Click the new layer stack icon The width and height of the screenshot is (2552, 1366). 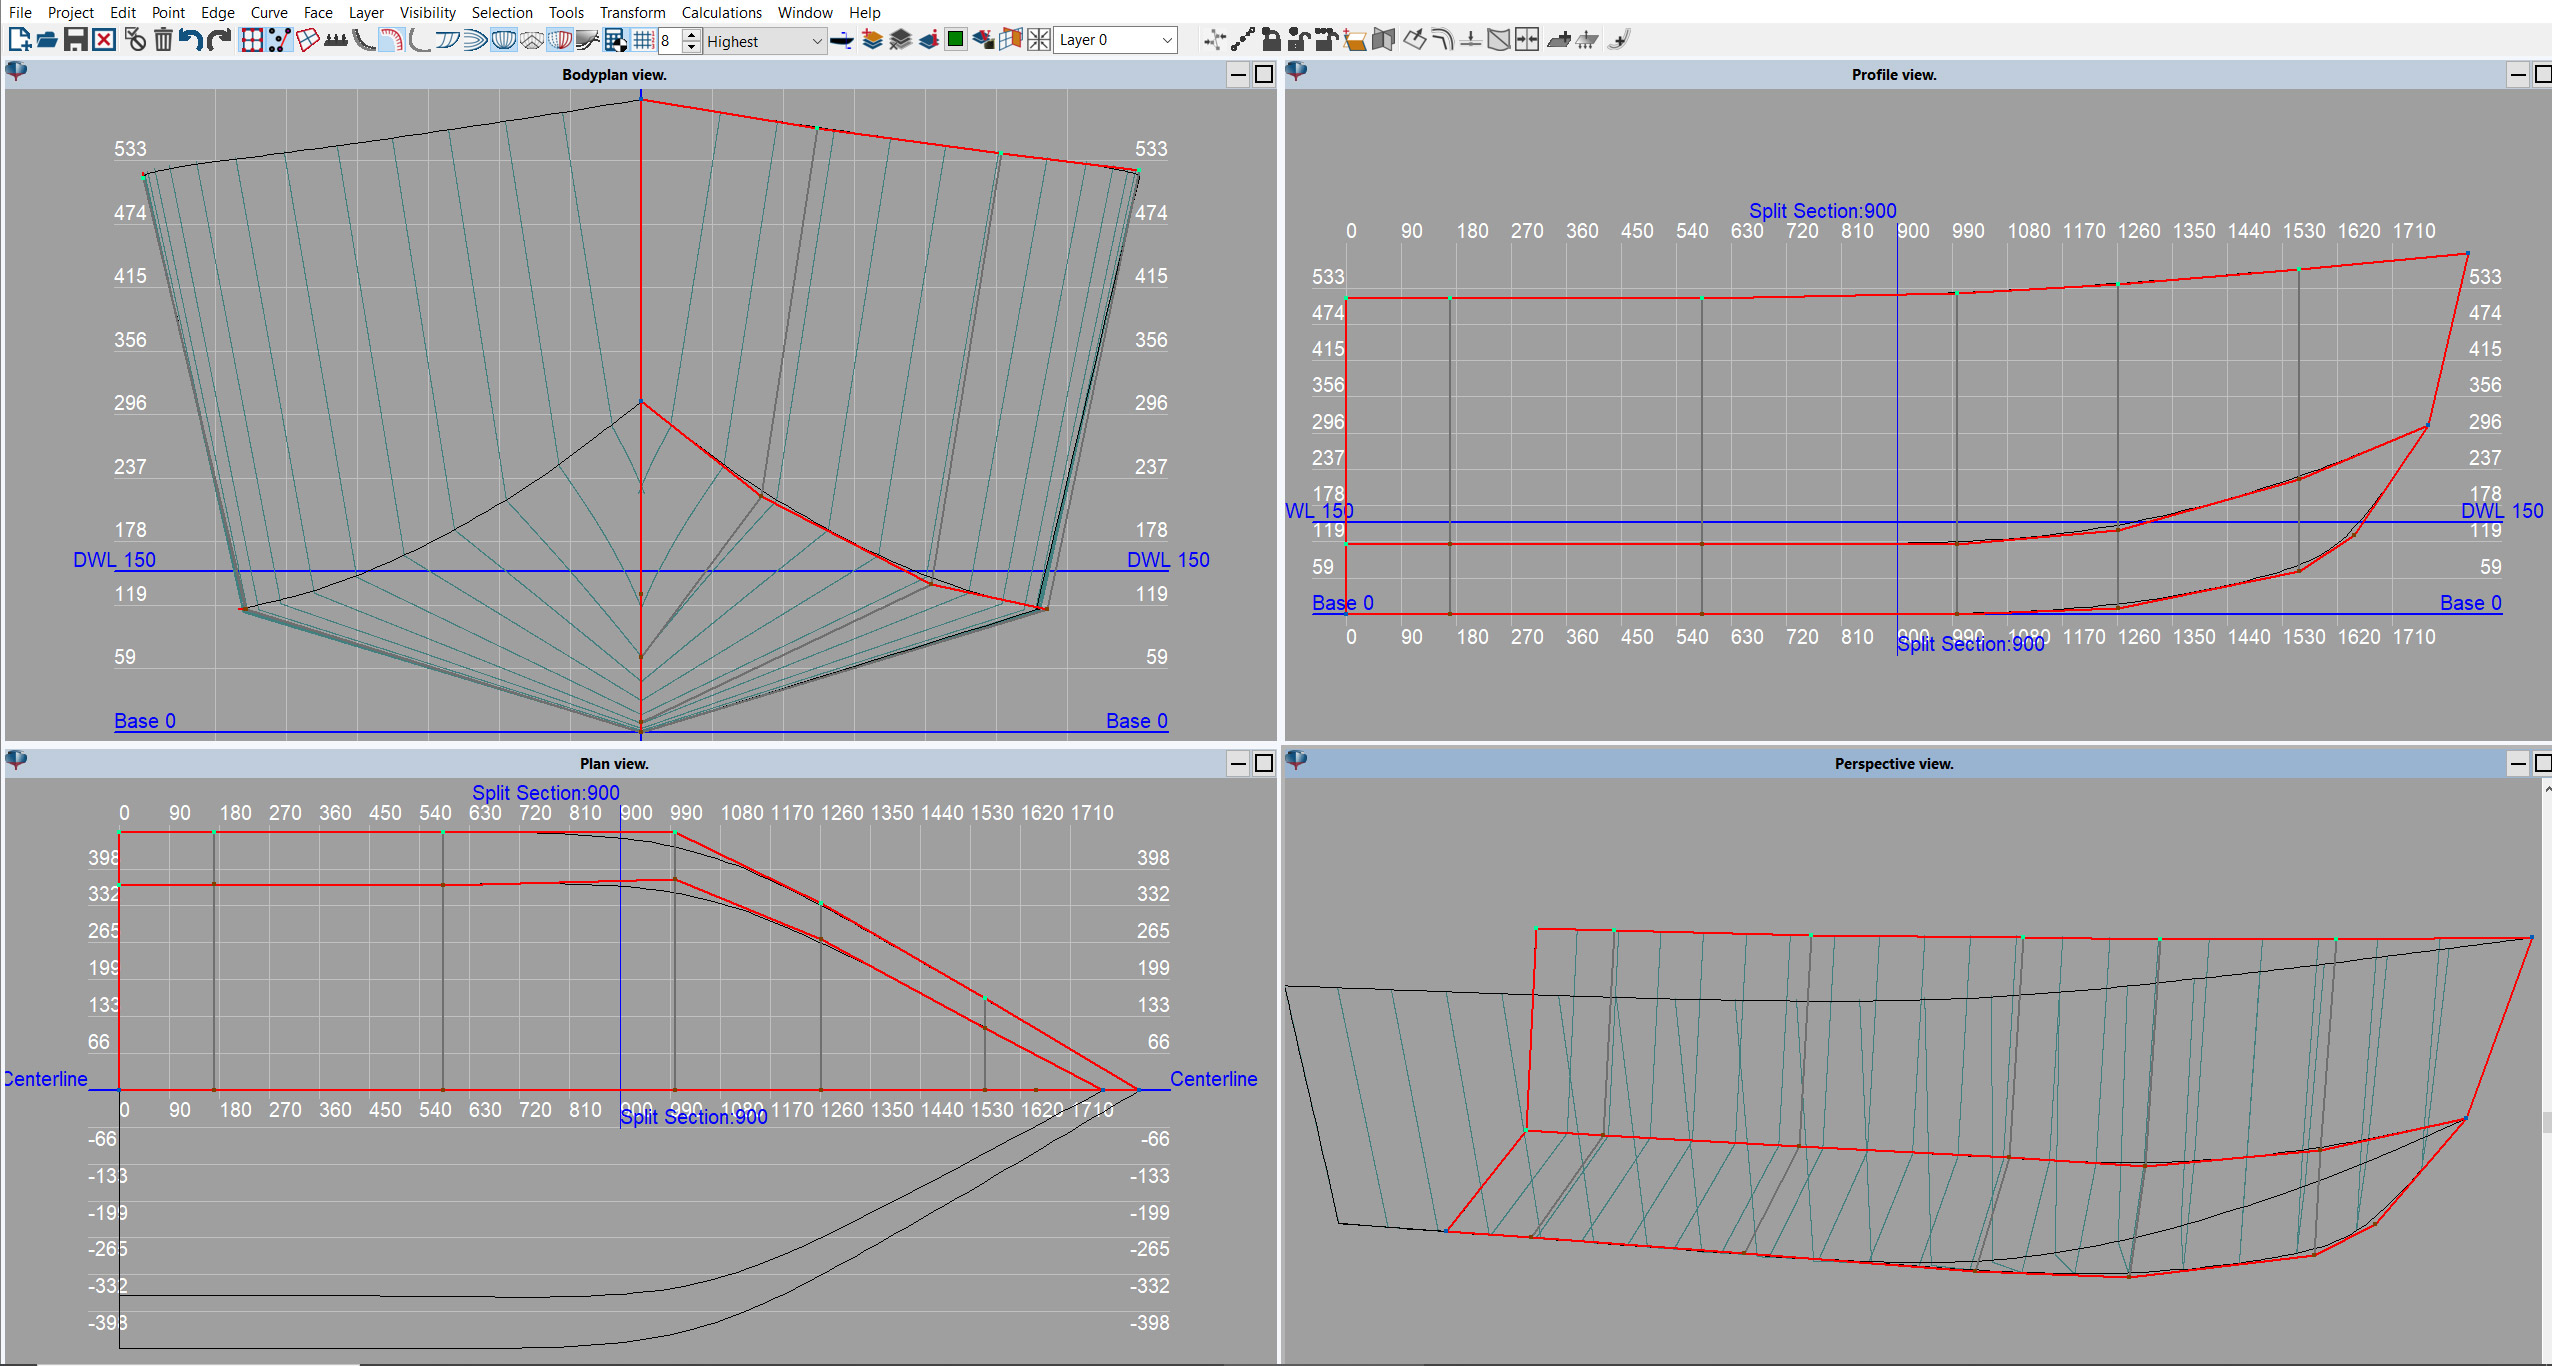[872, 40]
